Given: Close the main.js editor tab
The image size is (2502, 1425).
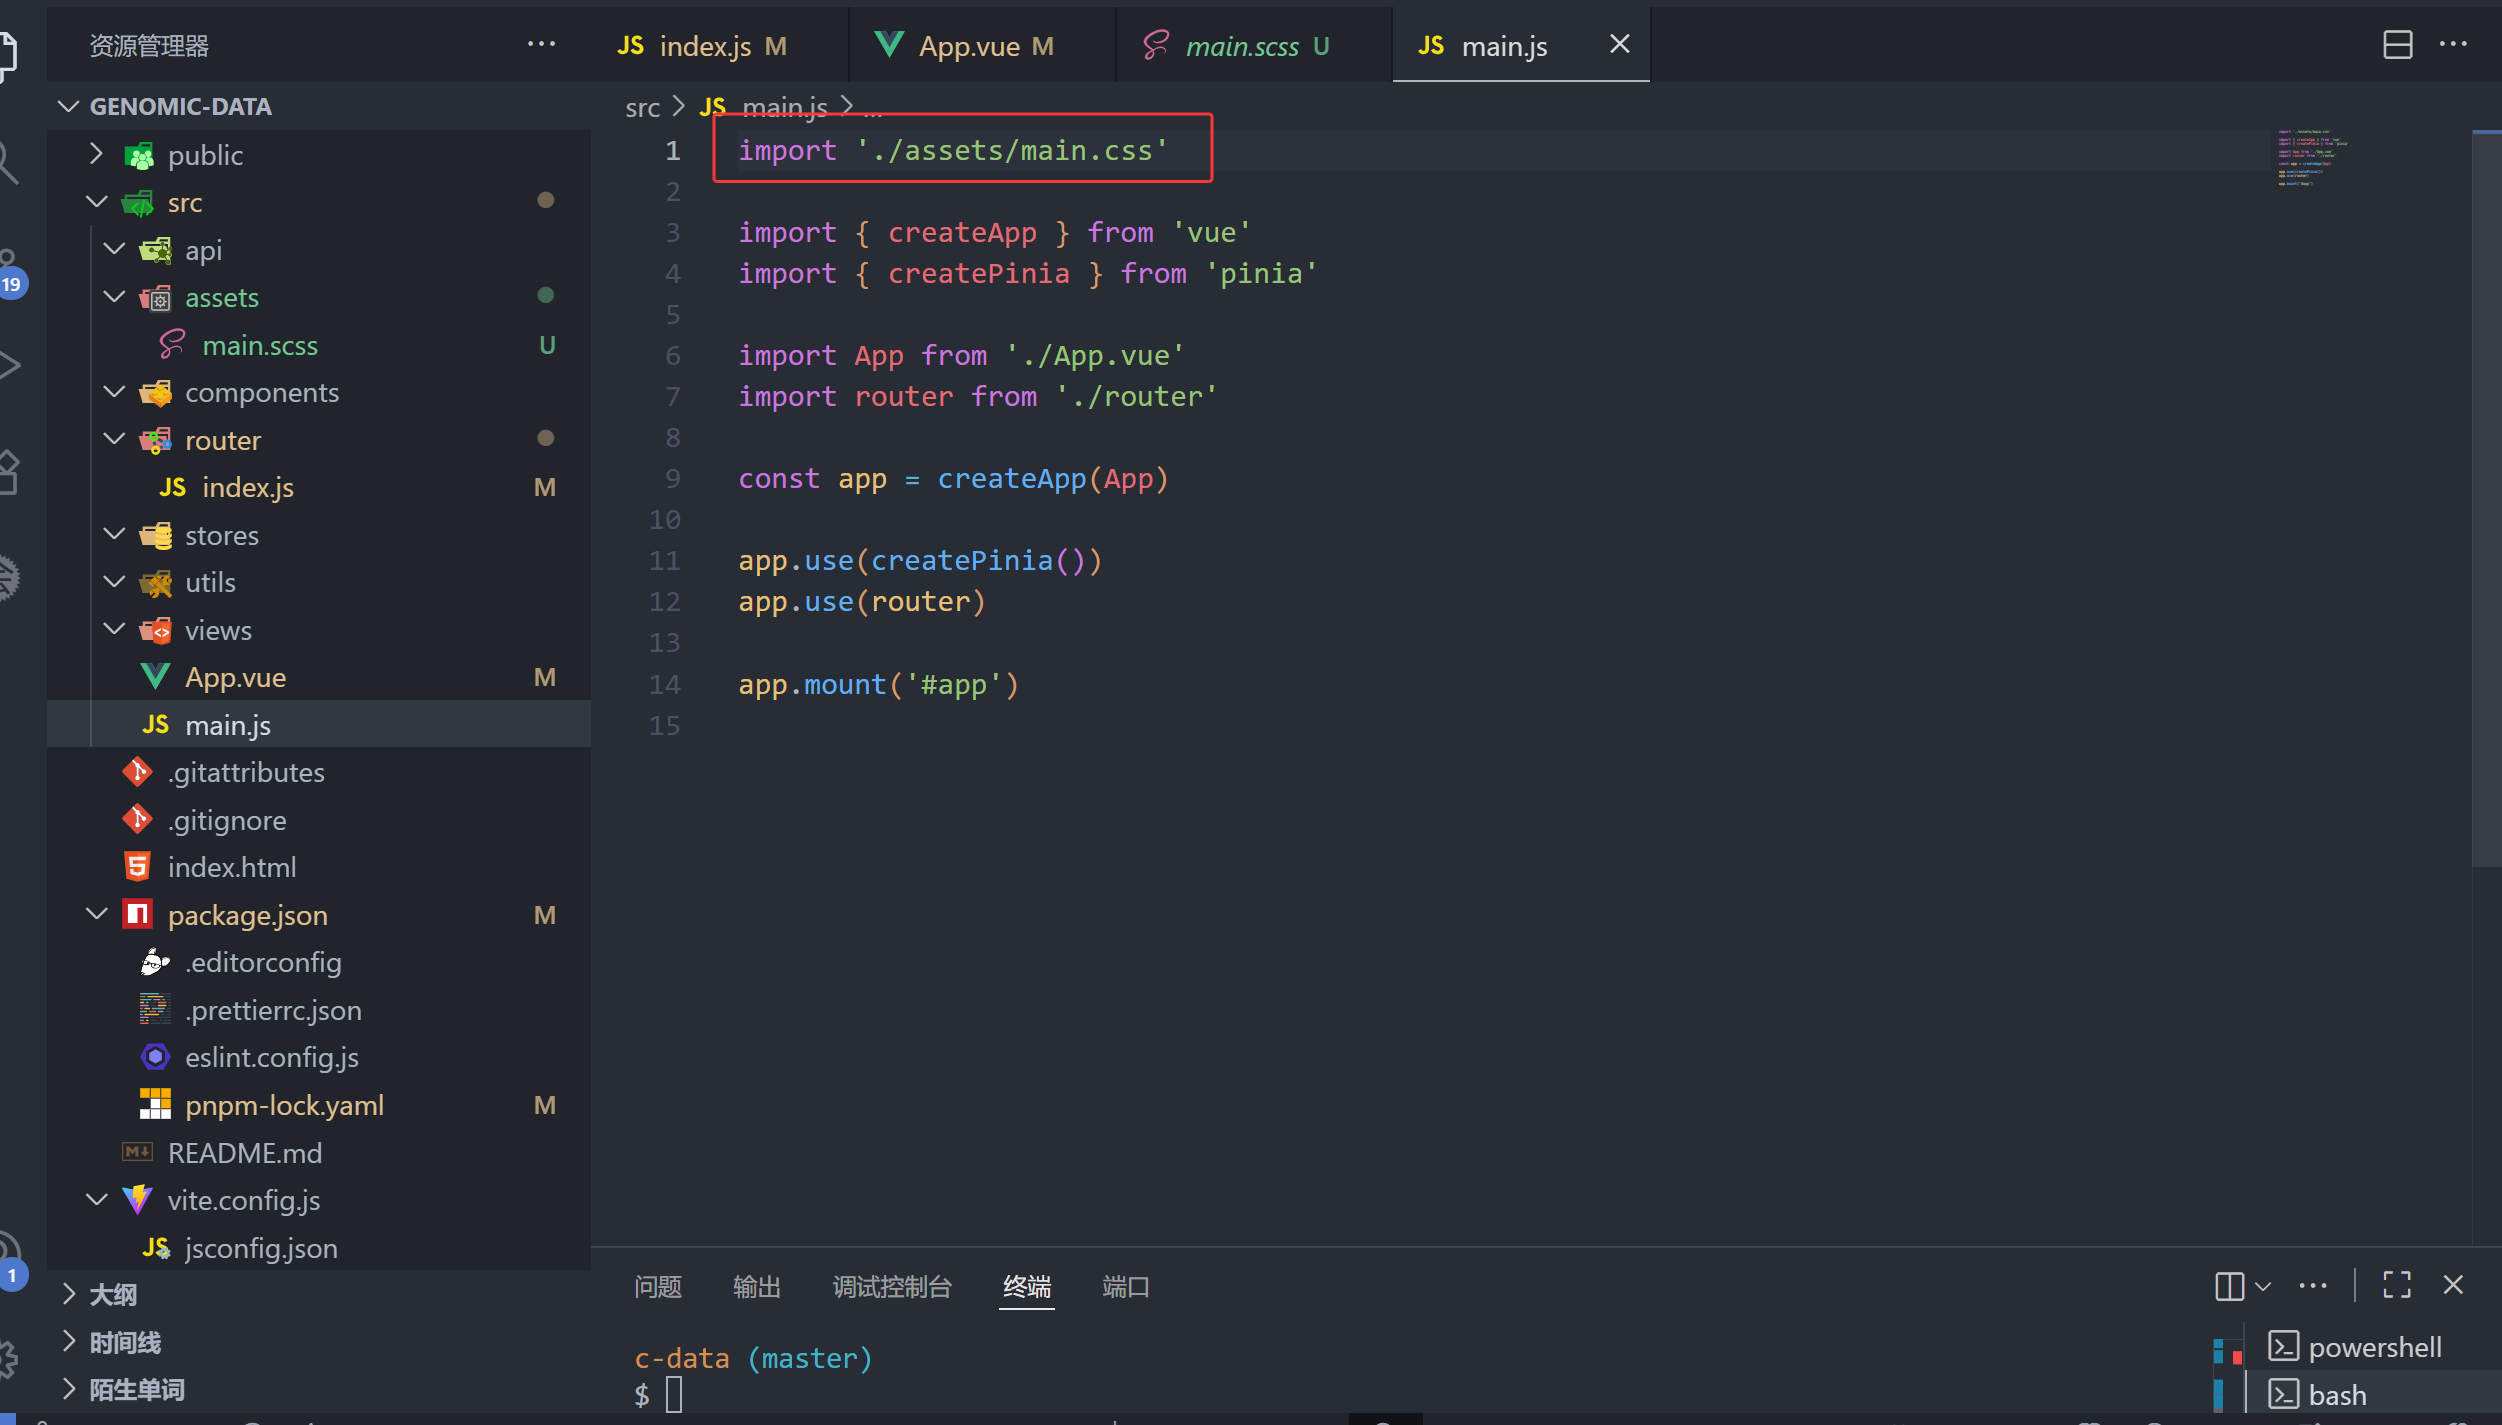Looking at the screenshot, I should coord(1619,45).
